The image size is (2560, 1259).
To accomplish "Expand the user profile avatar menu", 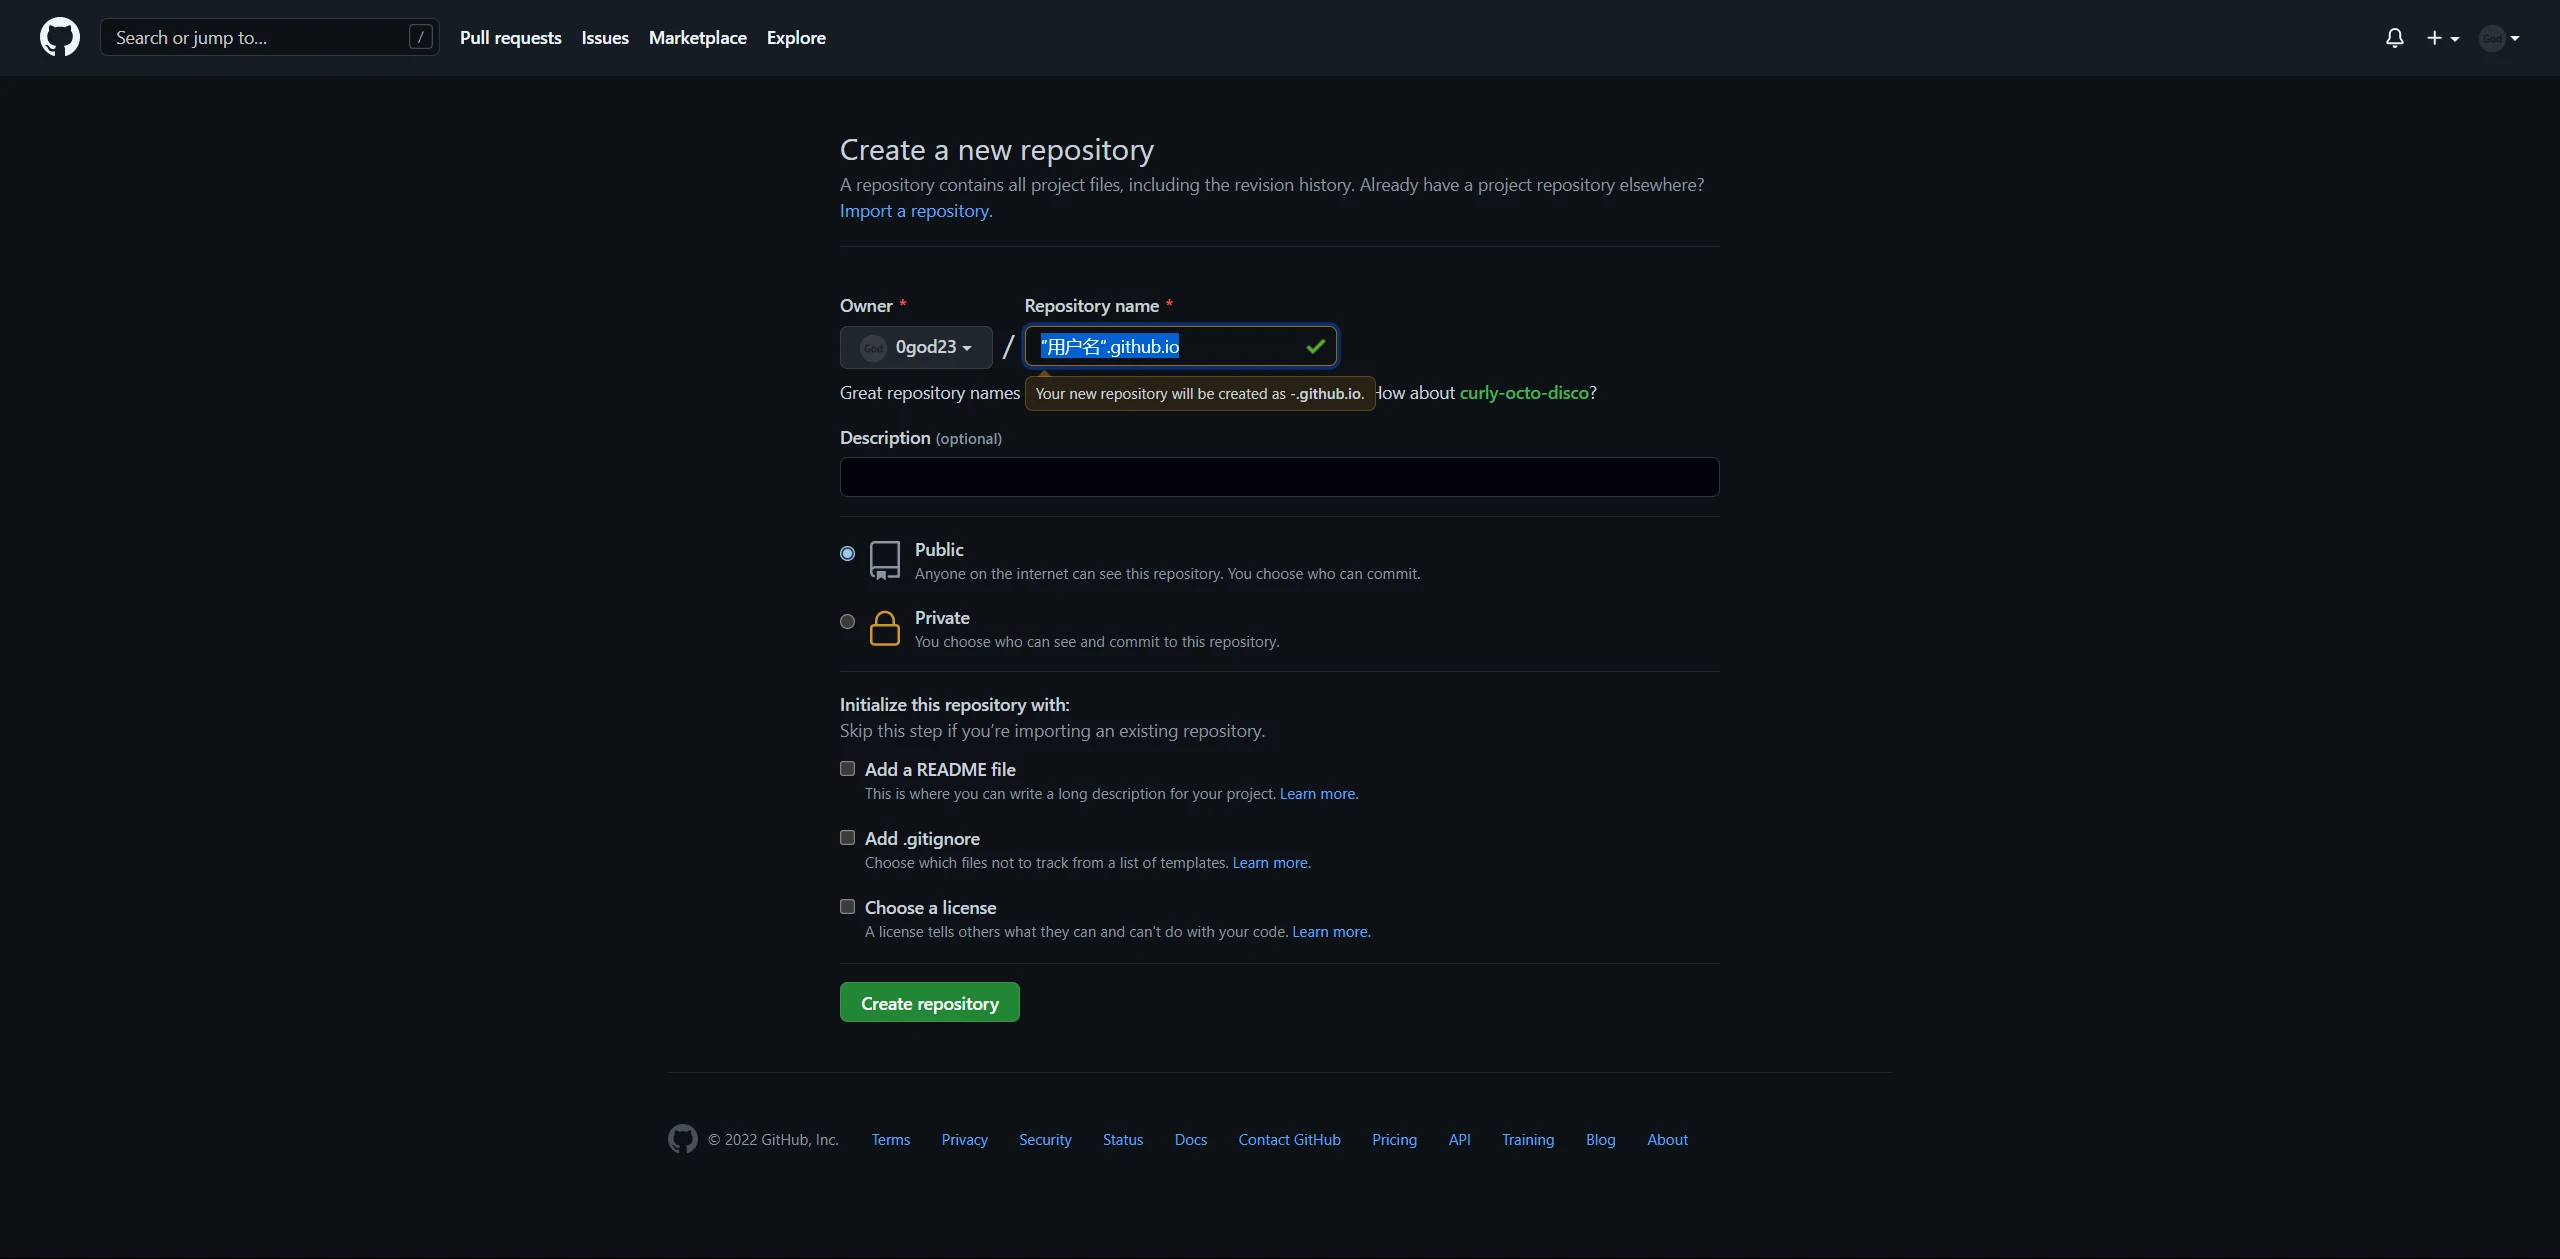I will (x=2499, y=38).
